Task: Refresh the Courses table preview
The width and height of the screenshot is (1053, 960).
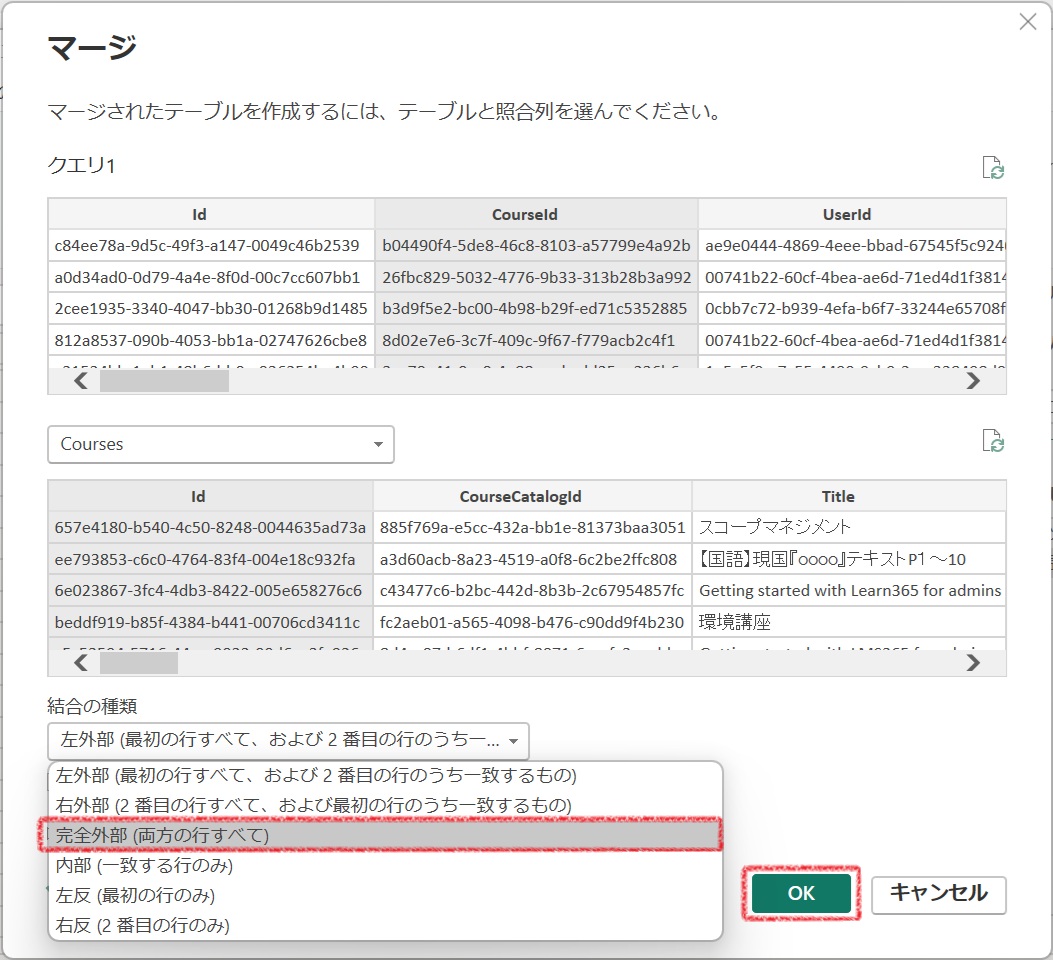Action: [x=993, y=441]
